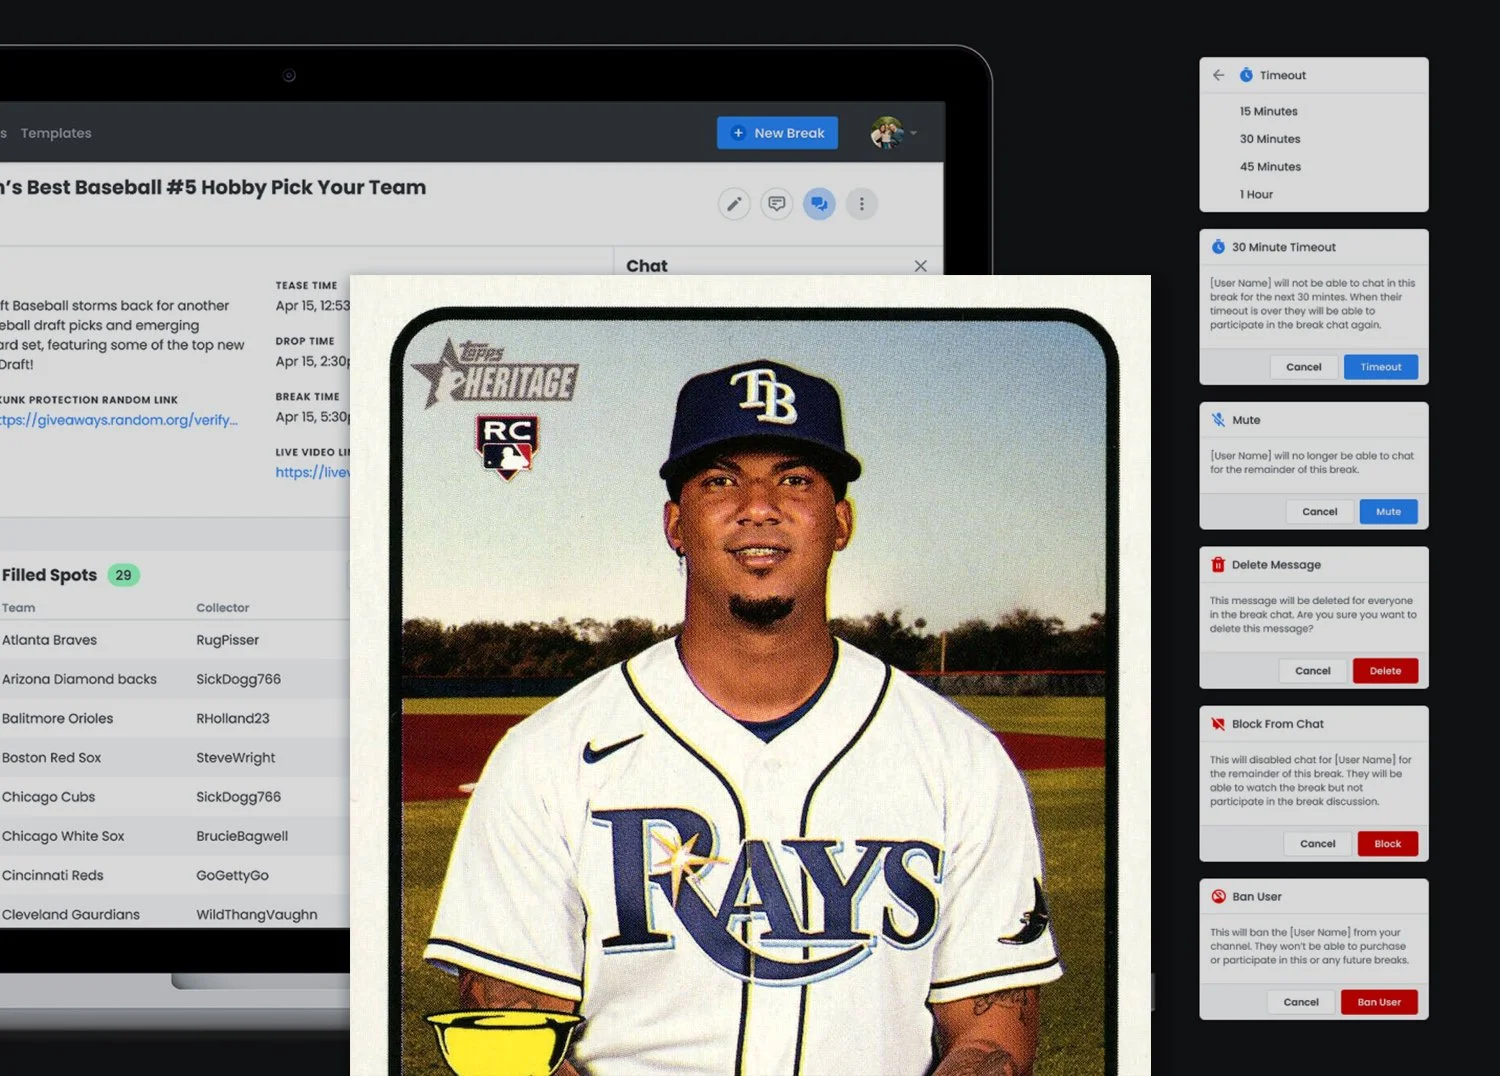Open the comment message icon
1500x1076 pixels.
(777, 204)
